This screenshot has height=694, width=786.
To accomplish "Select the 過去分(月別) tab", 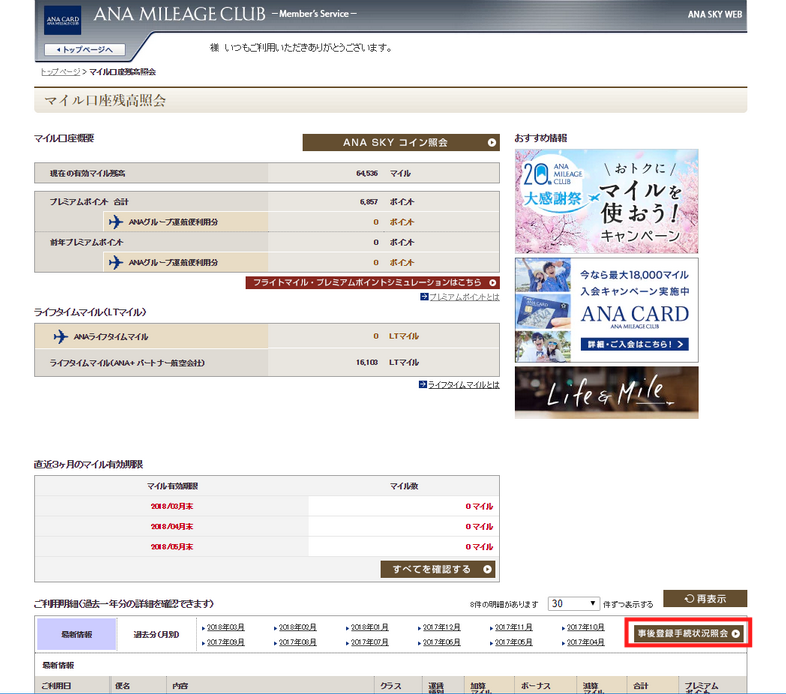I will 156,634.
